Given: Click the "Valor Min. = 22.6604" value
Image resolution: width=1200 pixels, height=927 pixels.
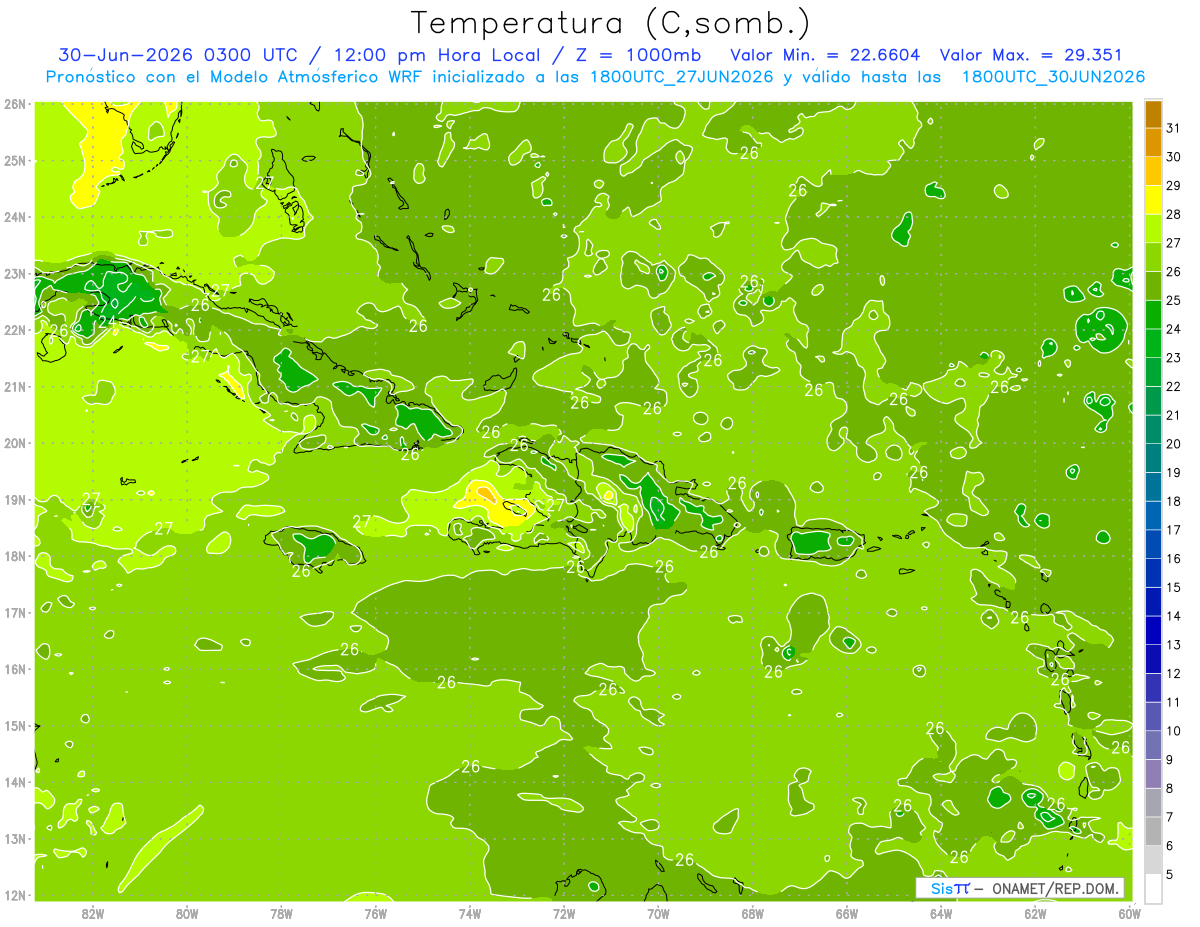Looking at the screenshot, I should pos(825,55).
